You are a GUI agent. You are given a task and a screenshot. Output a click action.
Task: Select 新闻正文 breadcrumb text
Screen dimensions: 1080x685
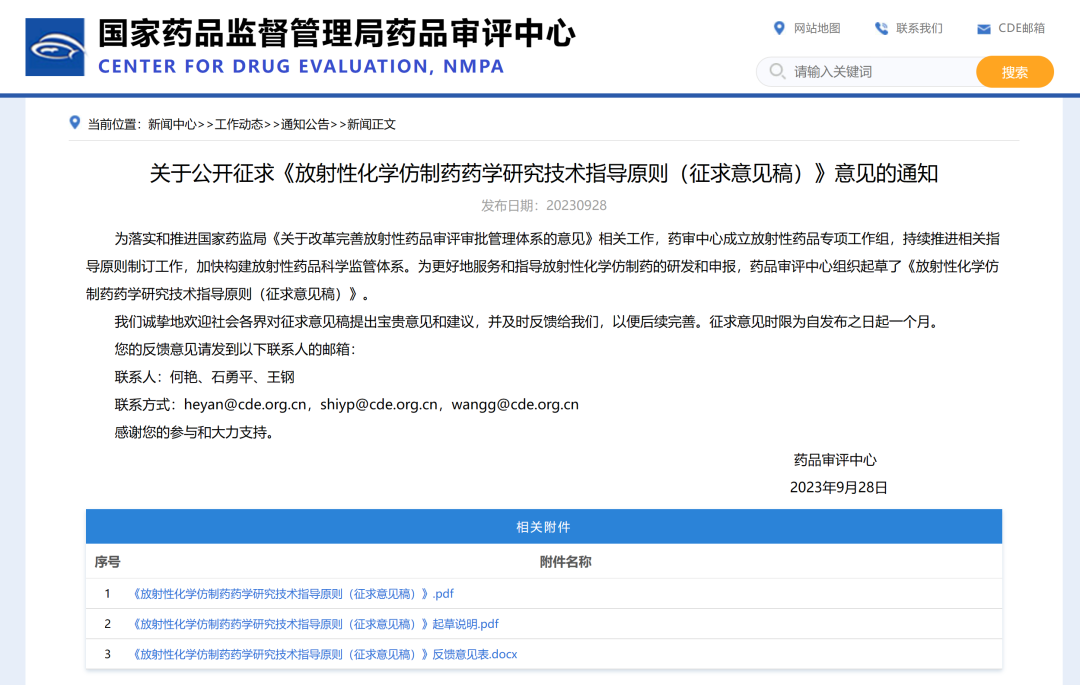pos(371,125)
